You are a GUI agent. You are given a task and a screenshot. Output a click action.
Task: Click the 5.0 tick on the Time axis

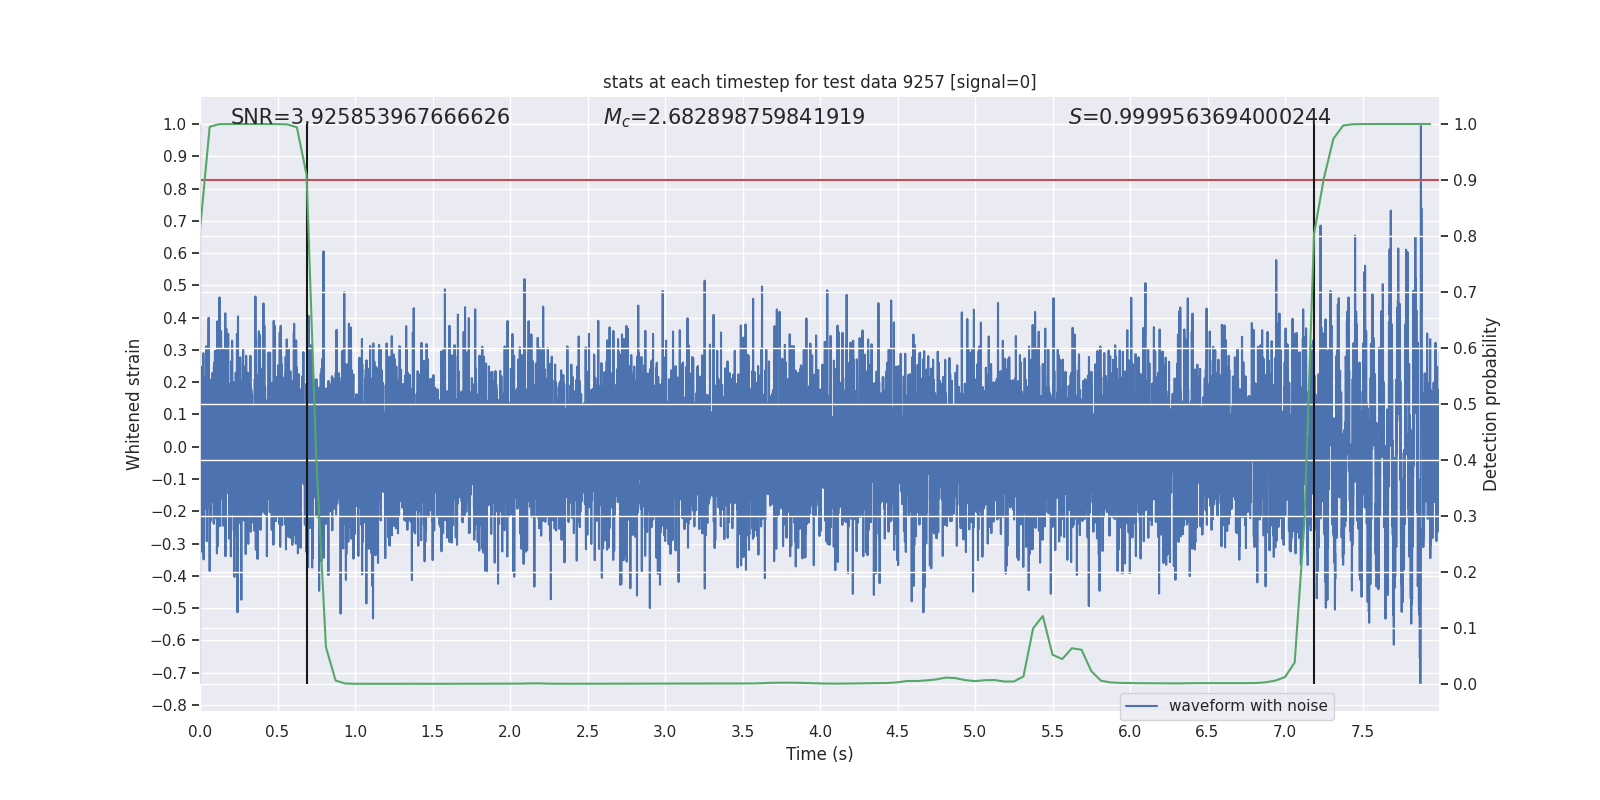click(x=975, y=731)
